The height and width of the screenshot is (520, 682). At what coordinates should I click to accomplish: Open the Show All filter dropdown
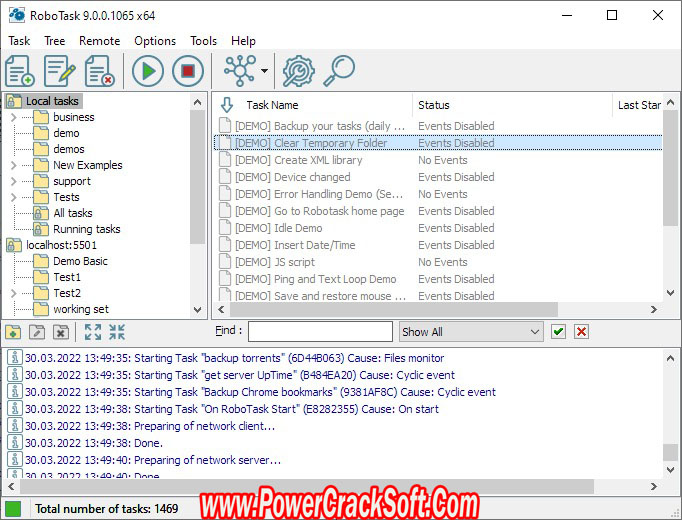[x=470, y=332]
